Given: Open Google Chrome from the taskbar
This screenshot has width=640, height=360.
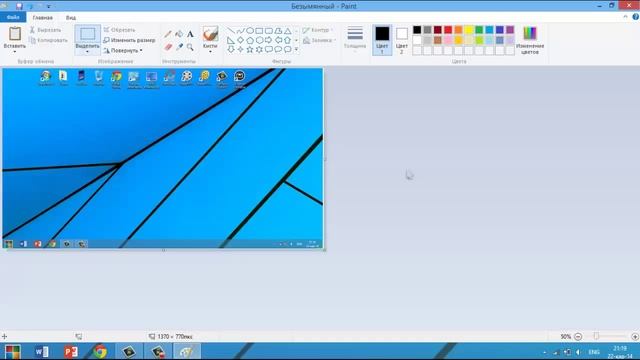Looking at the screenshot, I should click(100, 351).
